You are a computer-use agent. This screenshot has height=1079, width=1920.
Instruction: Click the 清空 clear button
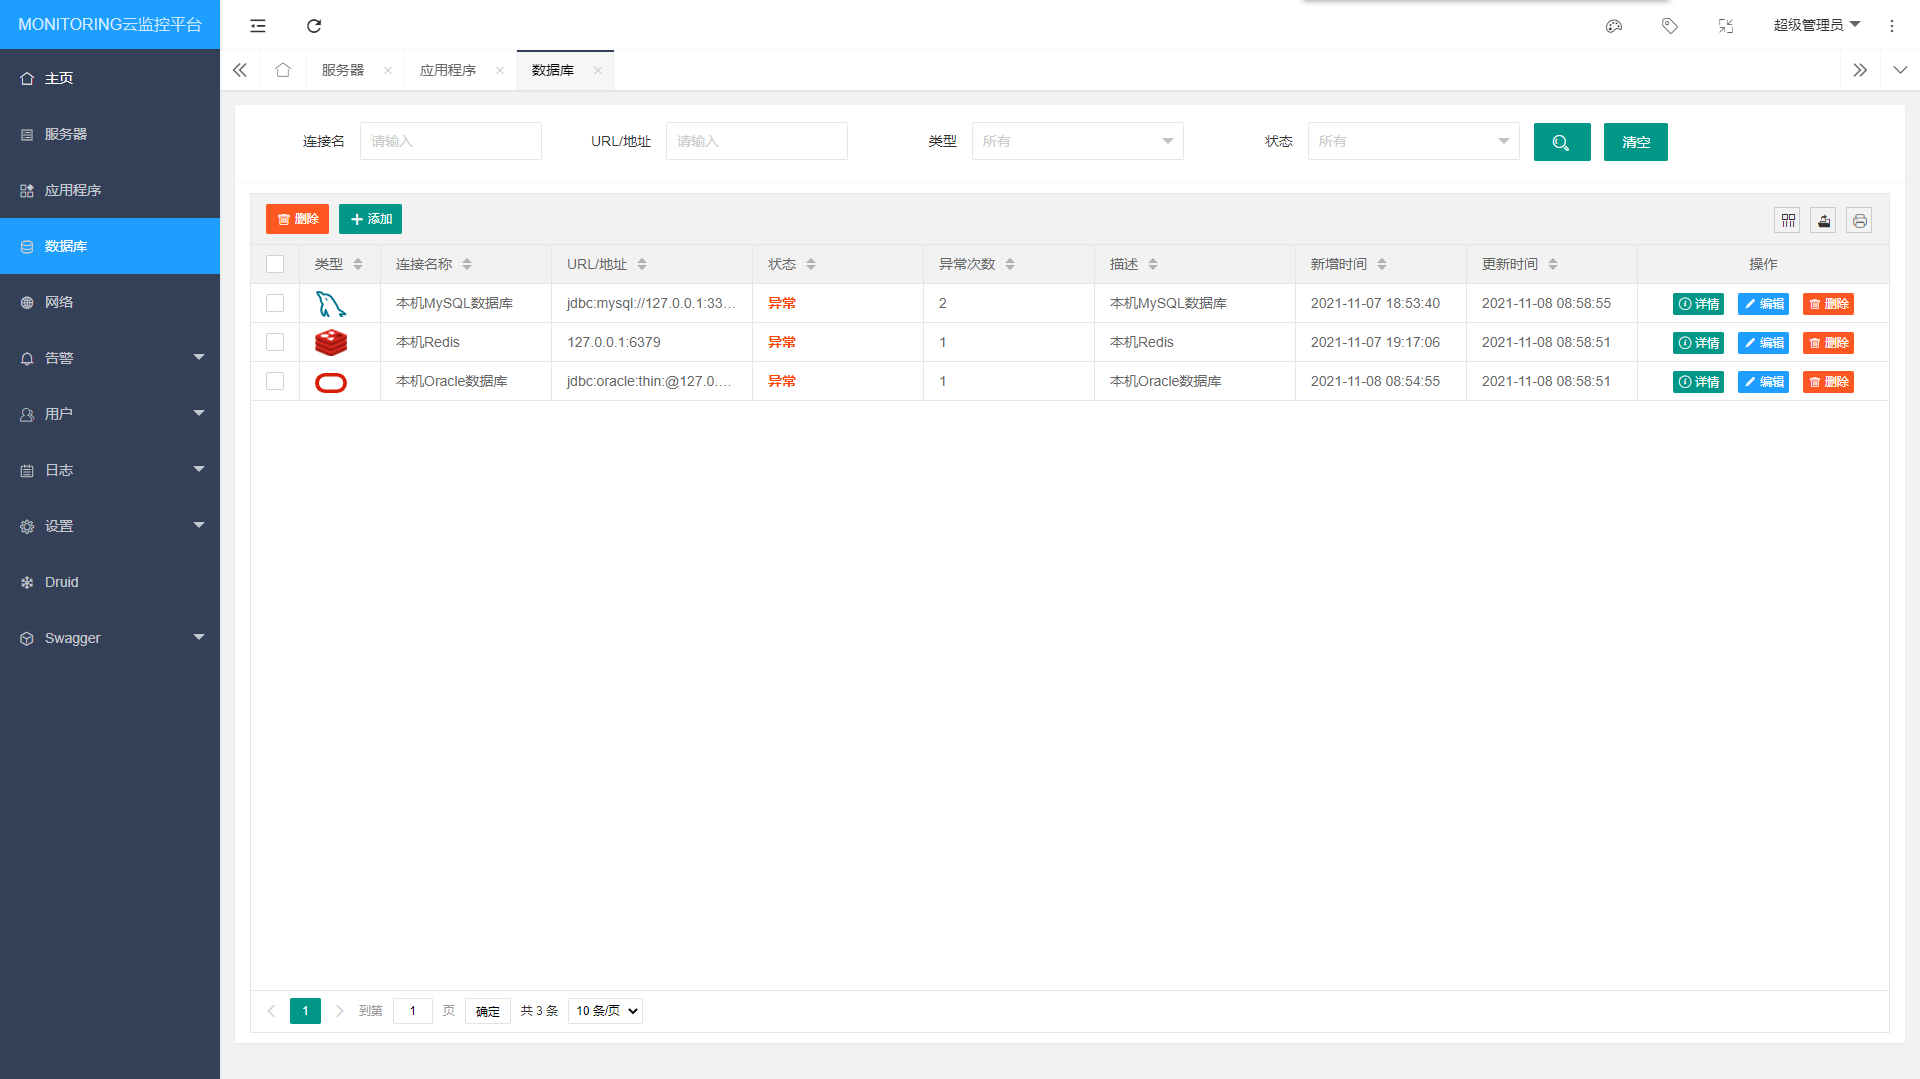coord(1636,142)
